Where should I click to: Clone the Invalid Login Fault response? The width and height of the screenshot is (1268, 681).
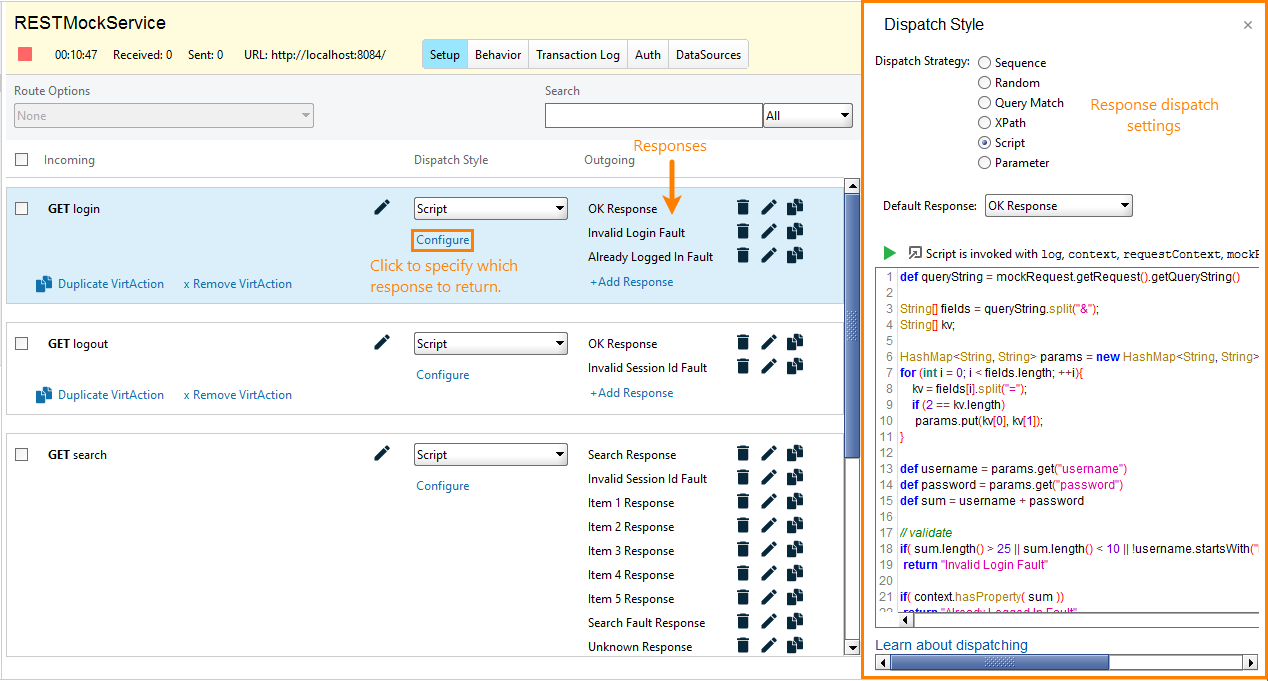click(795, 231)
